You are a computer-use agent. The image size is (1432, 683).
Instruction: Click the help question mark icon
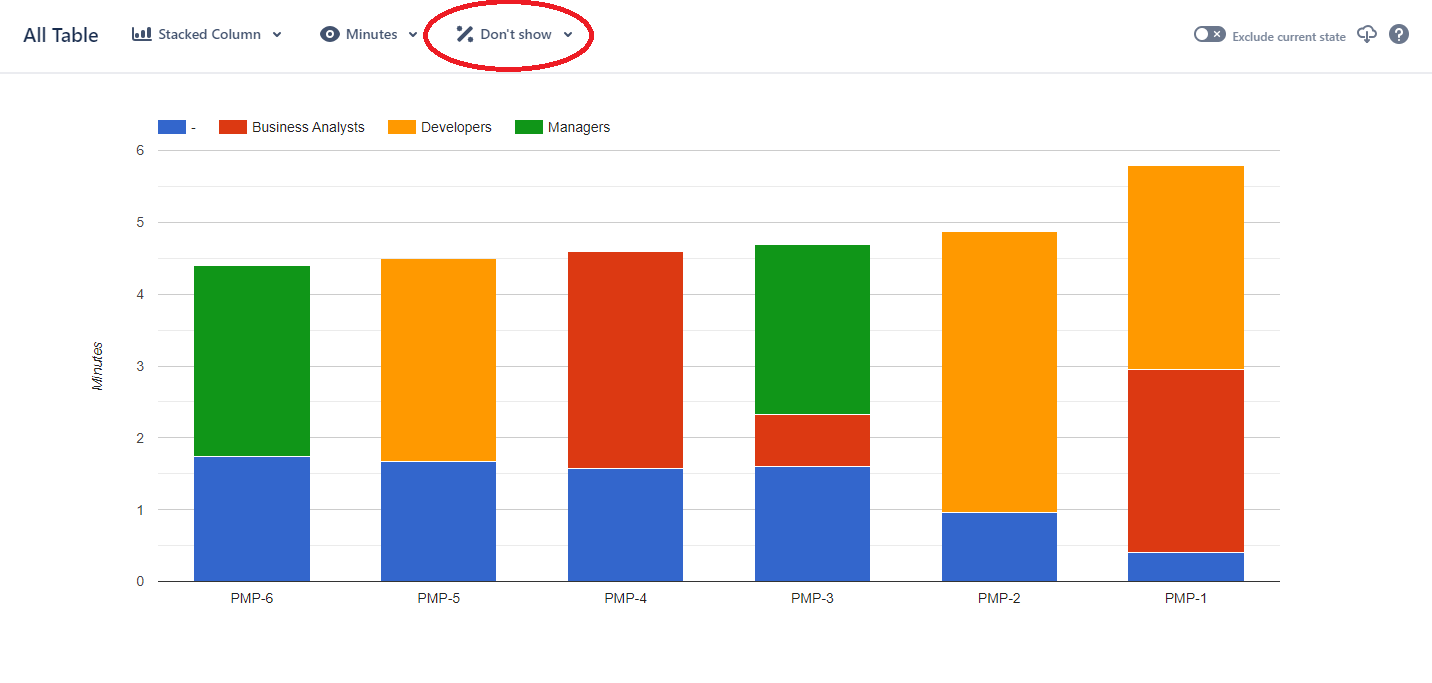click(x=1398, y=34)
